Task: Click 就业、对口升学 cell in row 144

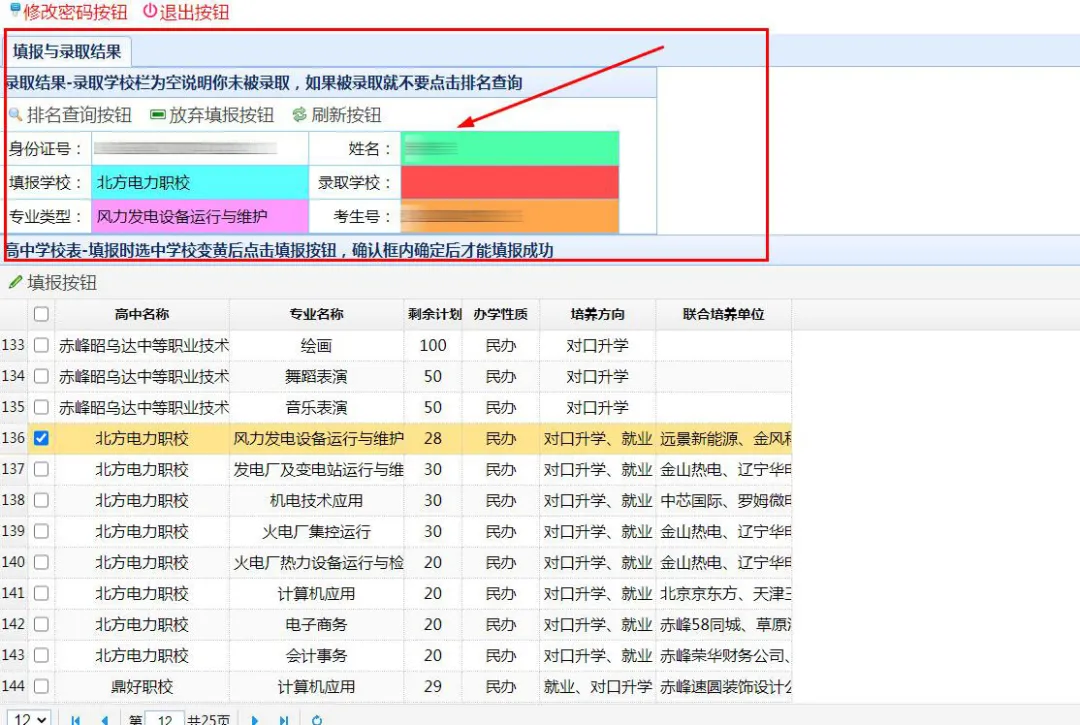Action: [598, 686]
